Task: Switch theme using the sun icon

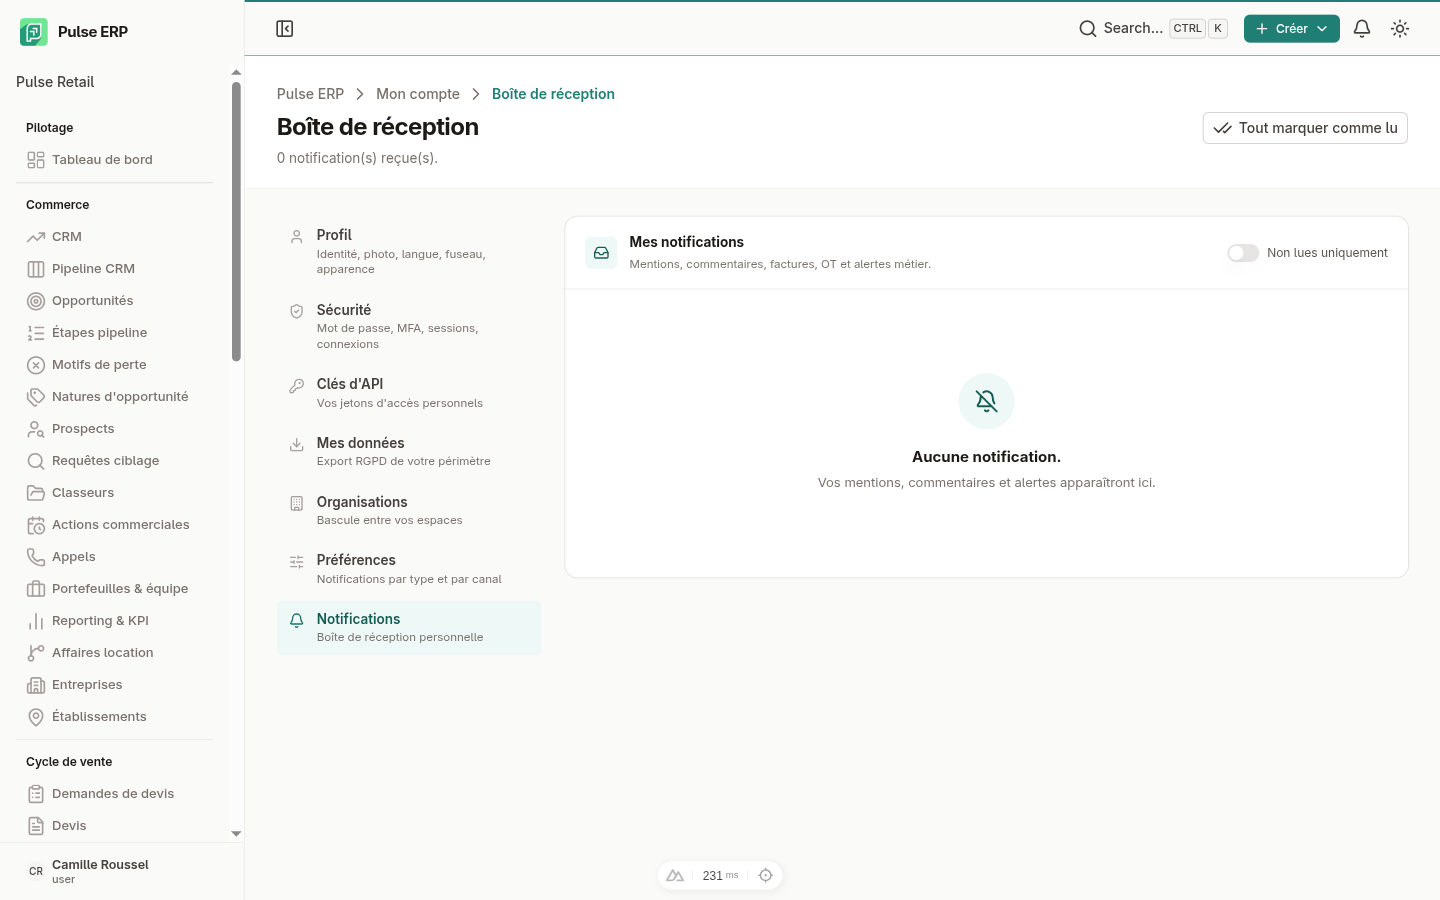Action: click(1400, 29)
